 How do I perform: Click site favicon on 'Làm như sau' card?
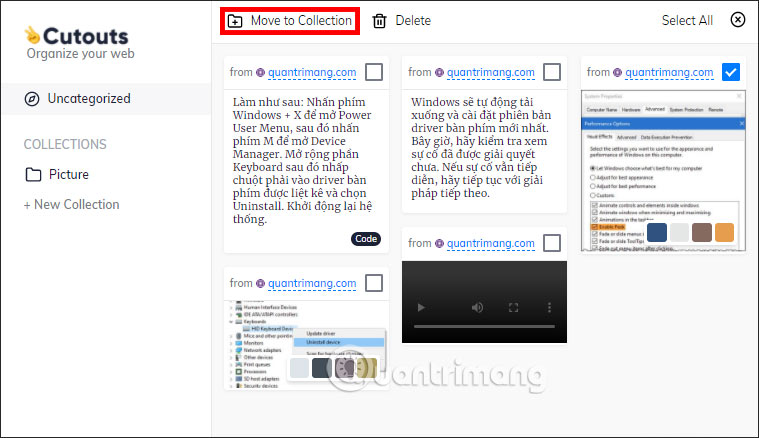pyautogui.click(x=260, y=73)
